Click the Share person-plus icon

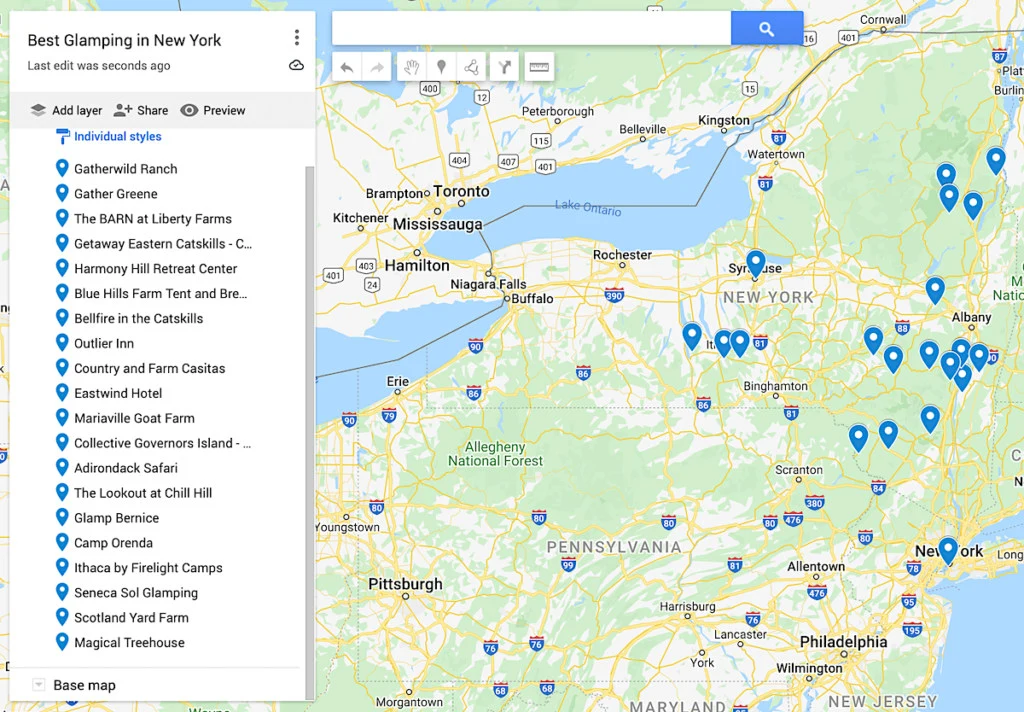(122, 110)
